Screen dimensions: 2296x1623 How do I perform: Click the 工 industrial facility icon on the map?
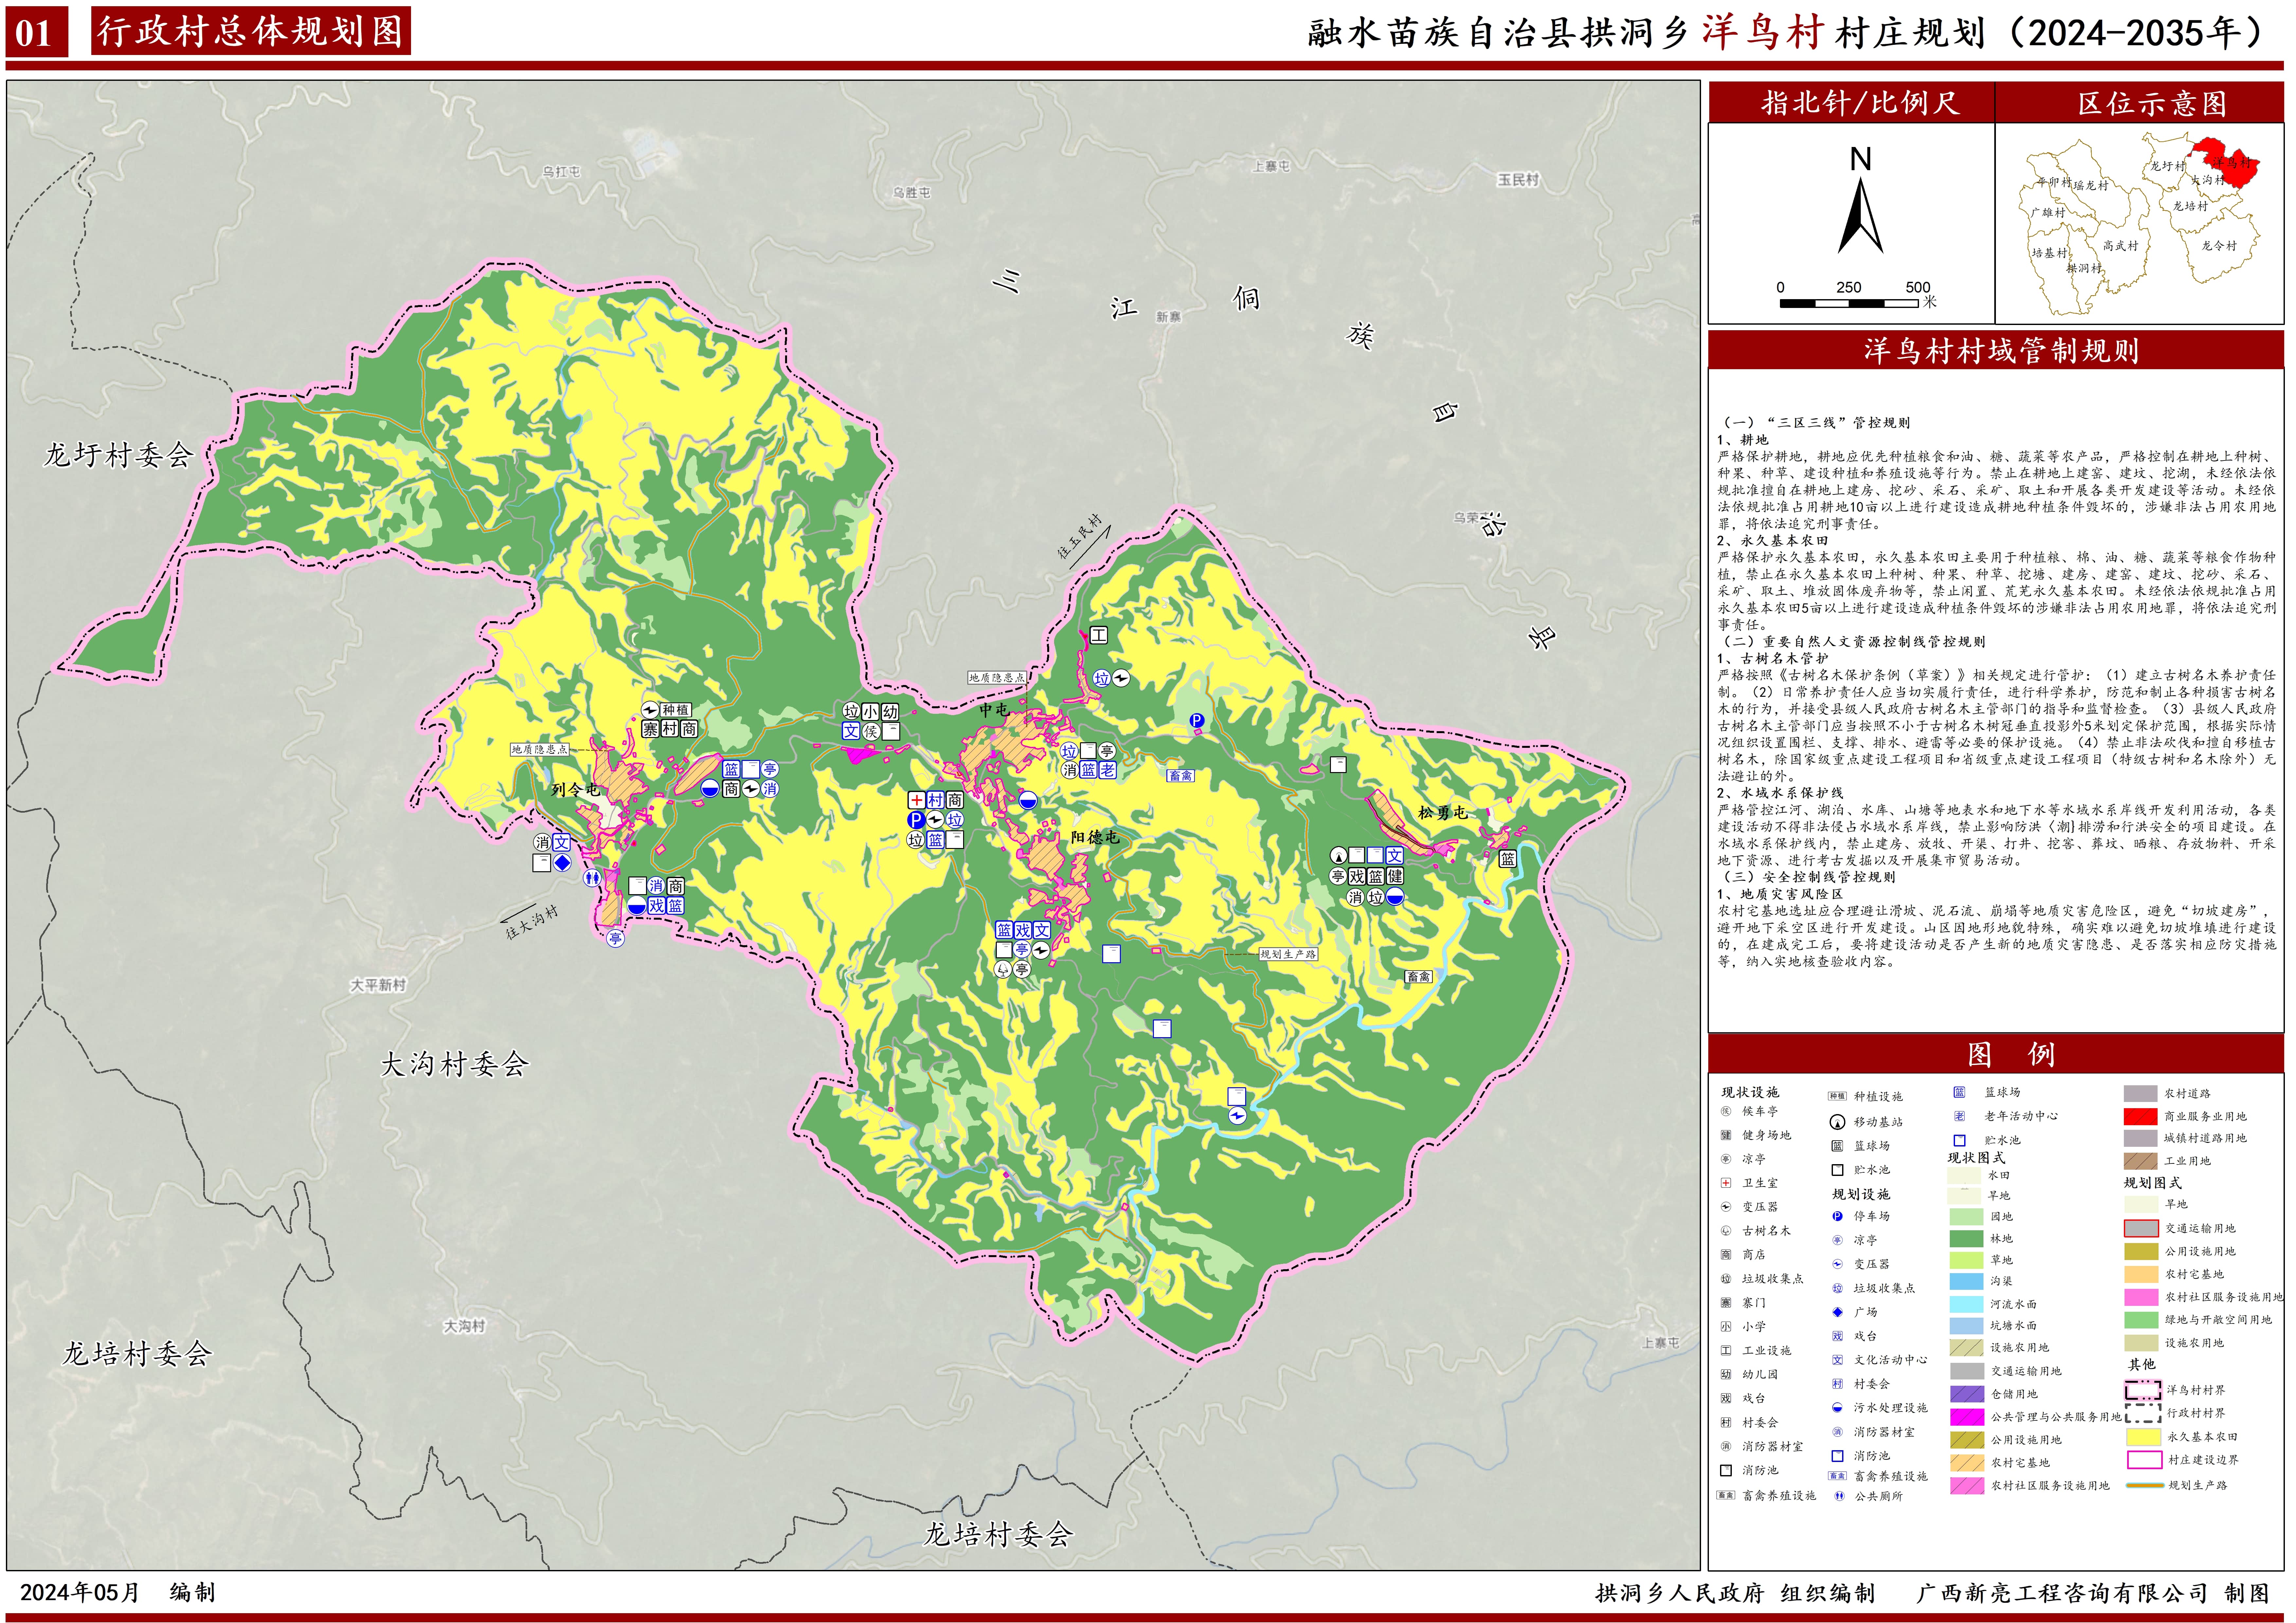[1099, 635]
